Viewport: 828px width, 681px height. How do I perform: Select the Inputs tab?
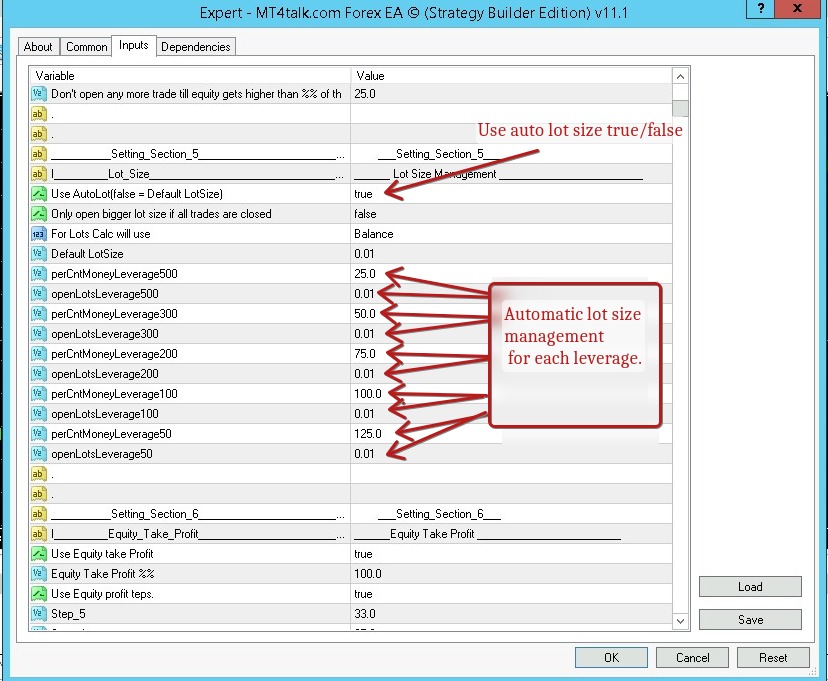(134, 45)
